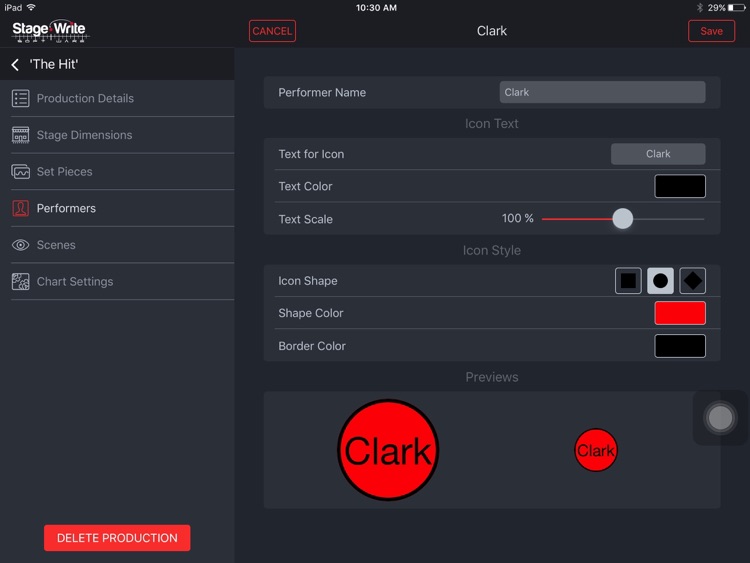The width and height of the screenshot is (750, 563).
Task: Select the circle icon shape
Action: click(x=660, y=281)
